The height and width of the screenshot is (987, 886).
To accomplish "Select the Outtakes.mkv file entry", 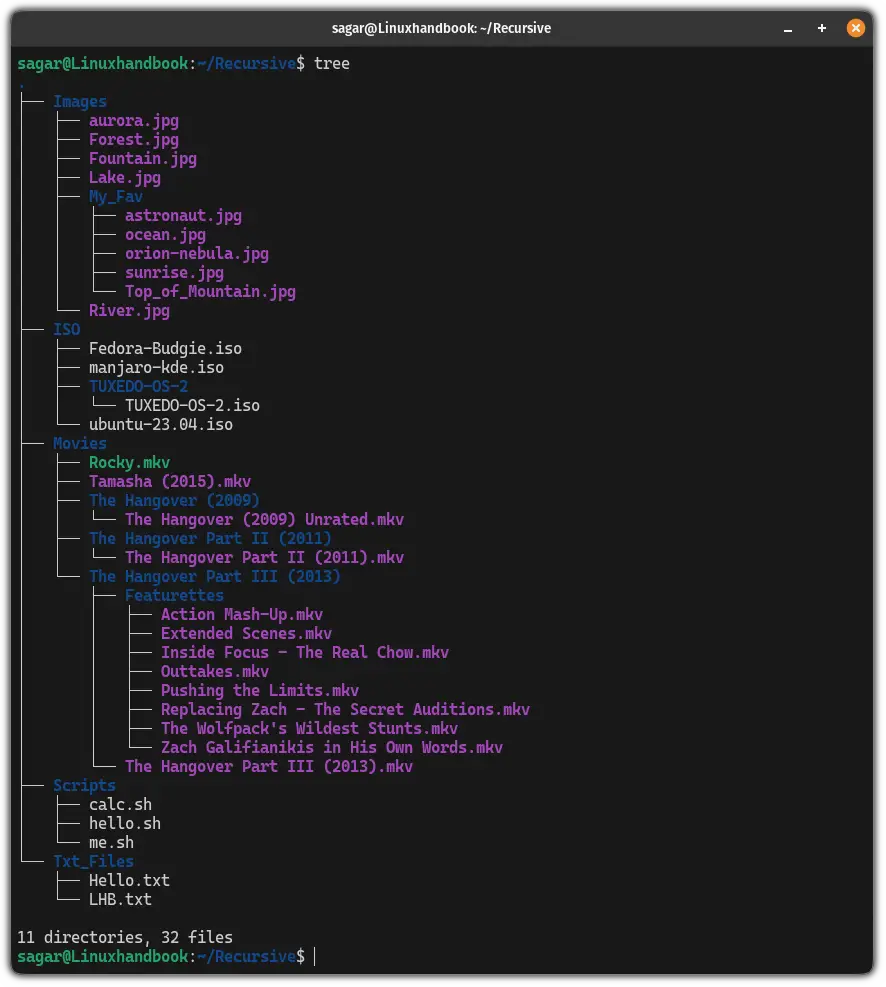I will tap(214, 671).
